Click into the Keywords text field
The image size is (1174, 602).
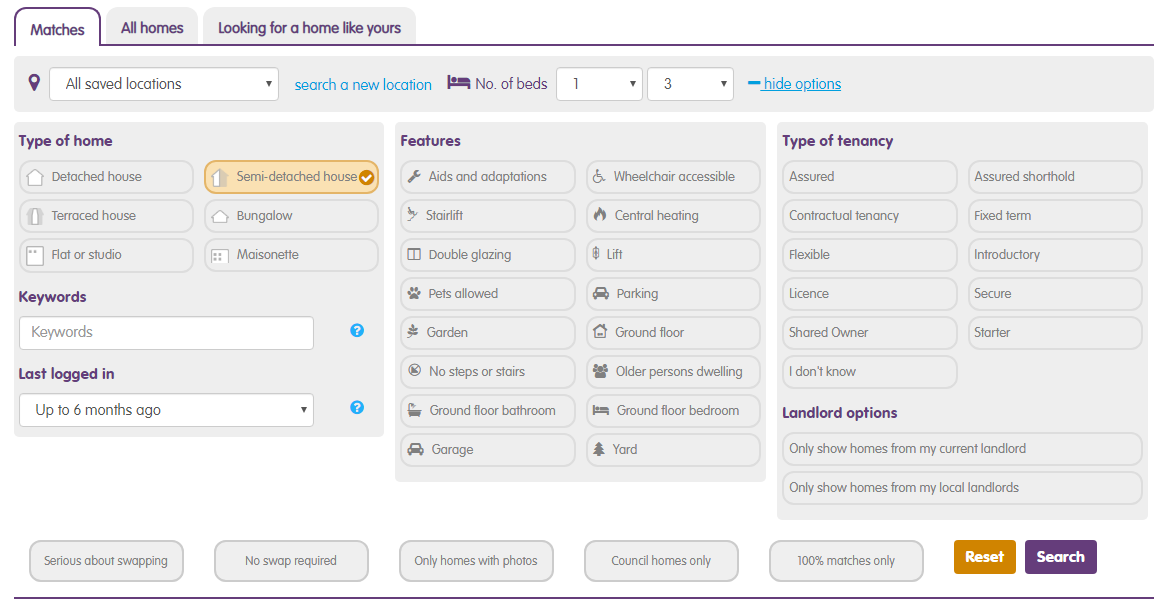pos(166,332)
